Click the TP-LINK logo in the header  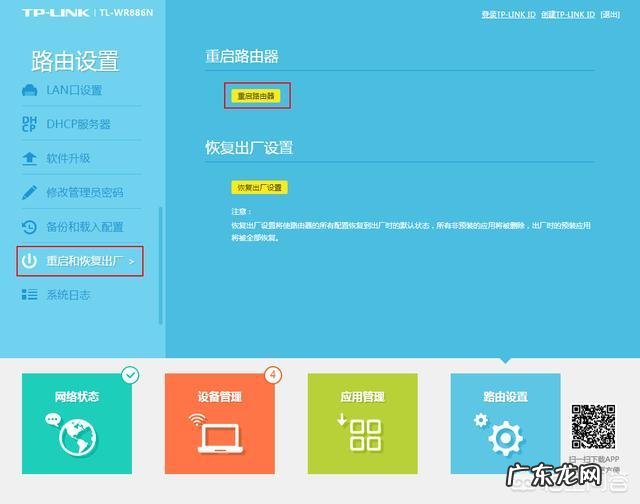(x=56, y=13)
